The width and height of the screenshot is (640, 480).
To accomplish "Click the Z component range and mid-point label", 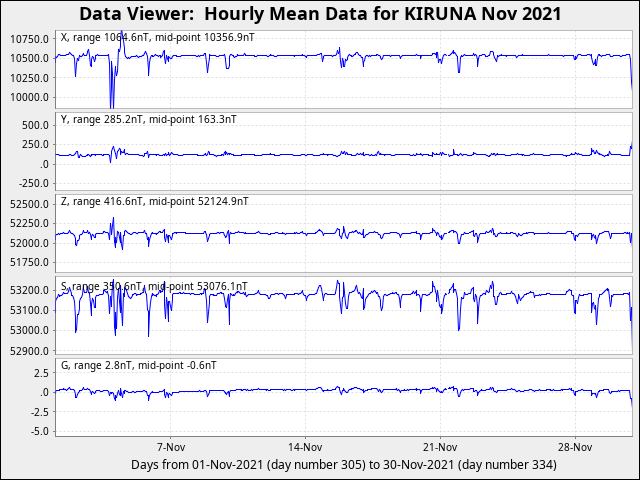I will (x=154, y=201).
